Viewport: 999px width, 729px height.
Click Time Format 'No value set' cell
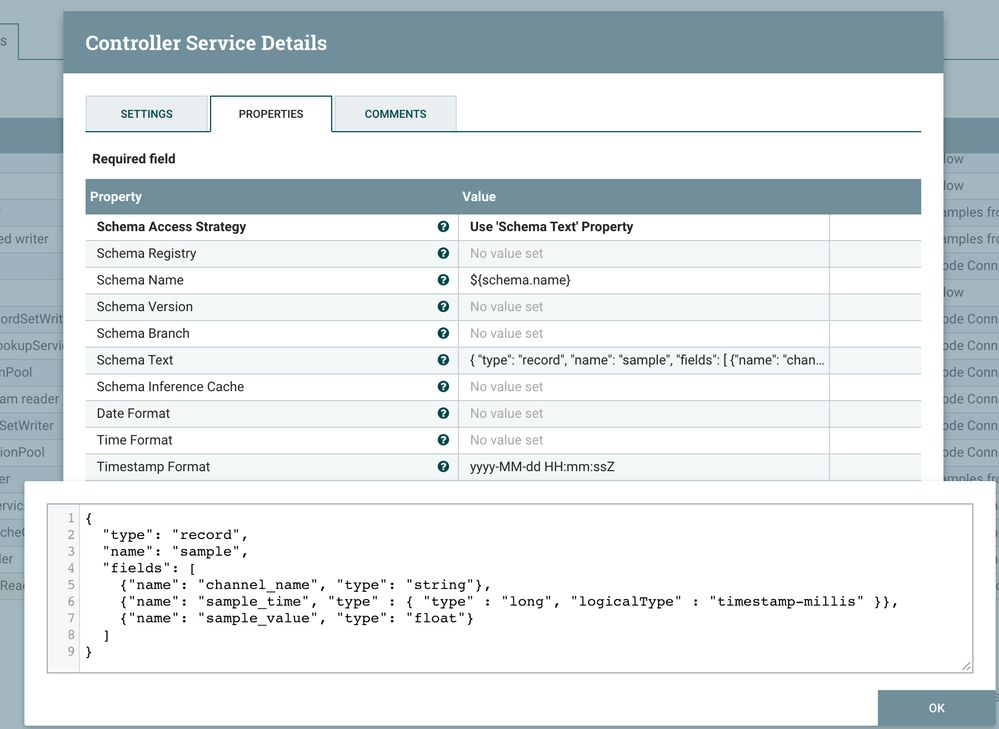coord(643,440)
